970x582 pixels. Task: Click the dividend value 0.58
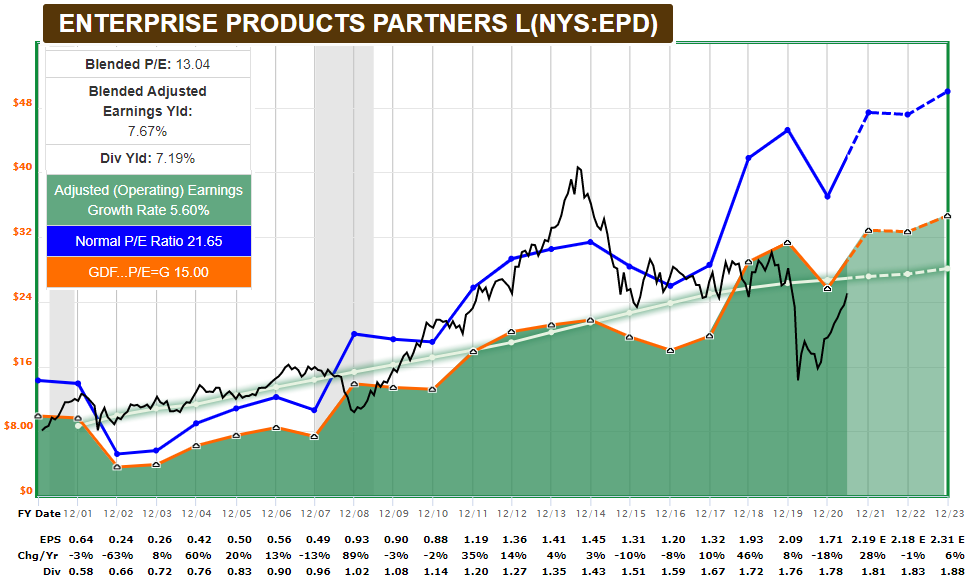[x=80, y=571]
